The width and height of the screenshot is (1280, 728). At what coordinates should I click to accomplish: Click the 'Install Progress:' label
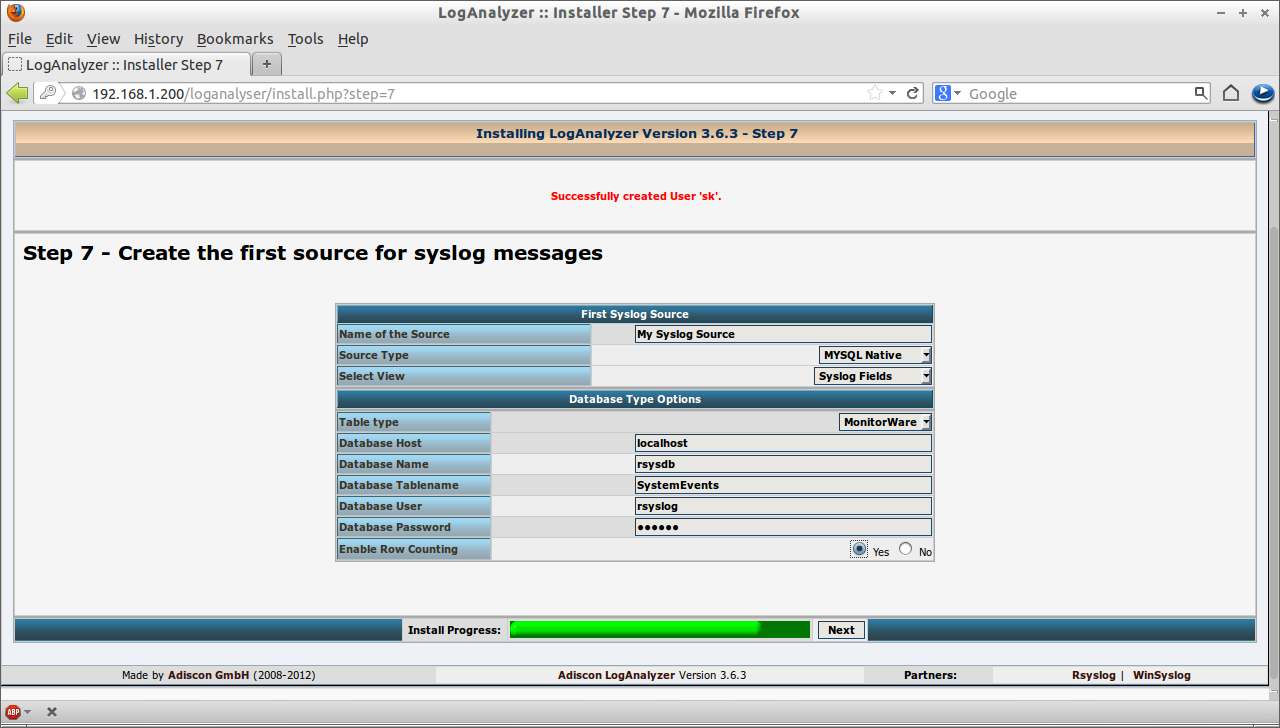(x=454, y=630)
